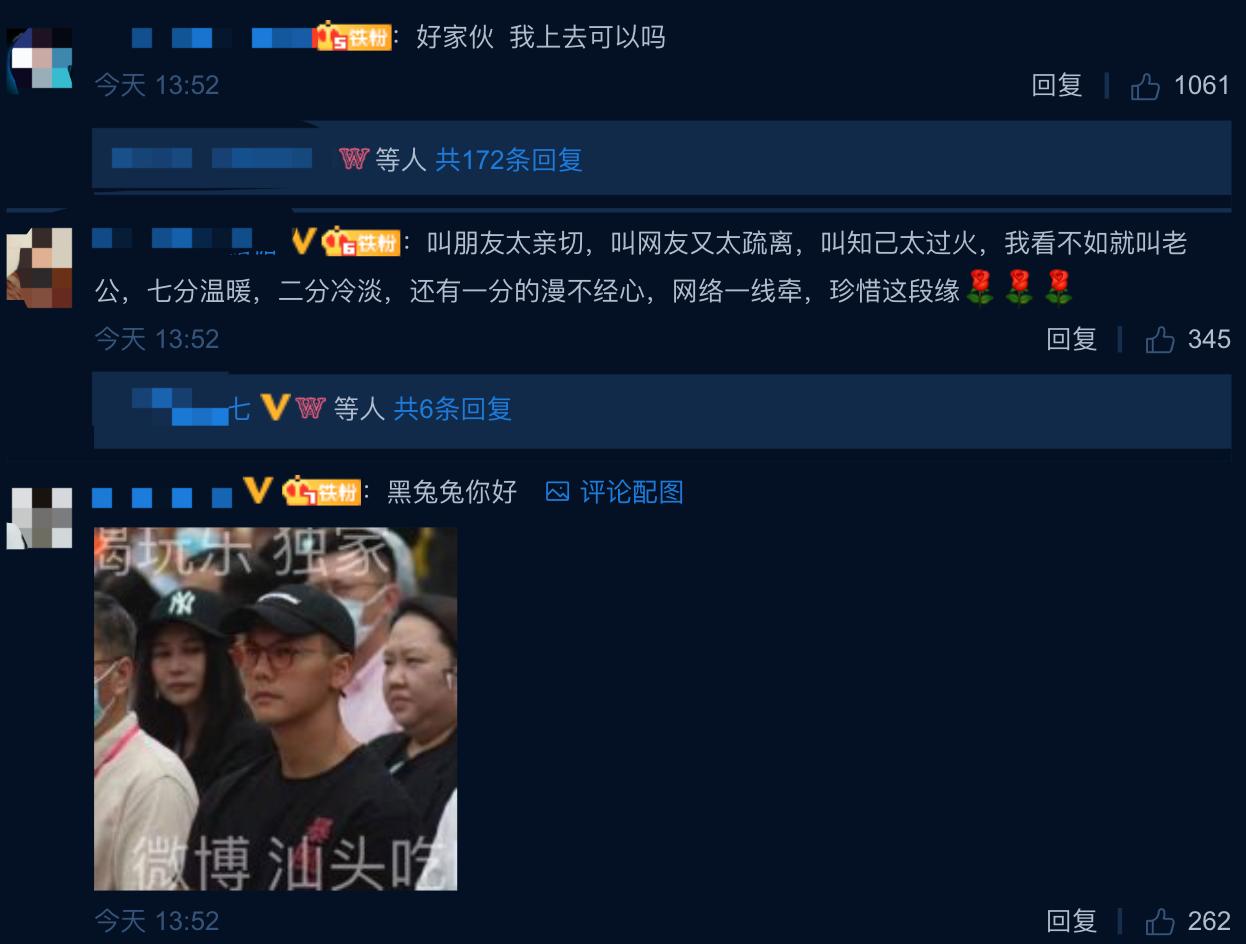Like the comment with 345 likes

point(1160,340)
